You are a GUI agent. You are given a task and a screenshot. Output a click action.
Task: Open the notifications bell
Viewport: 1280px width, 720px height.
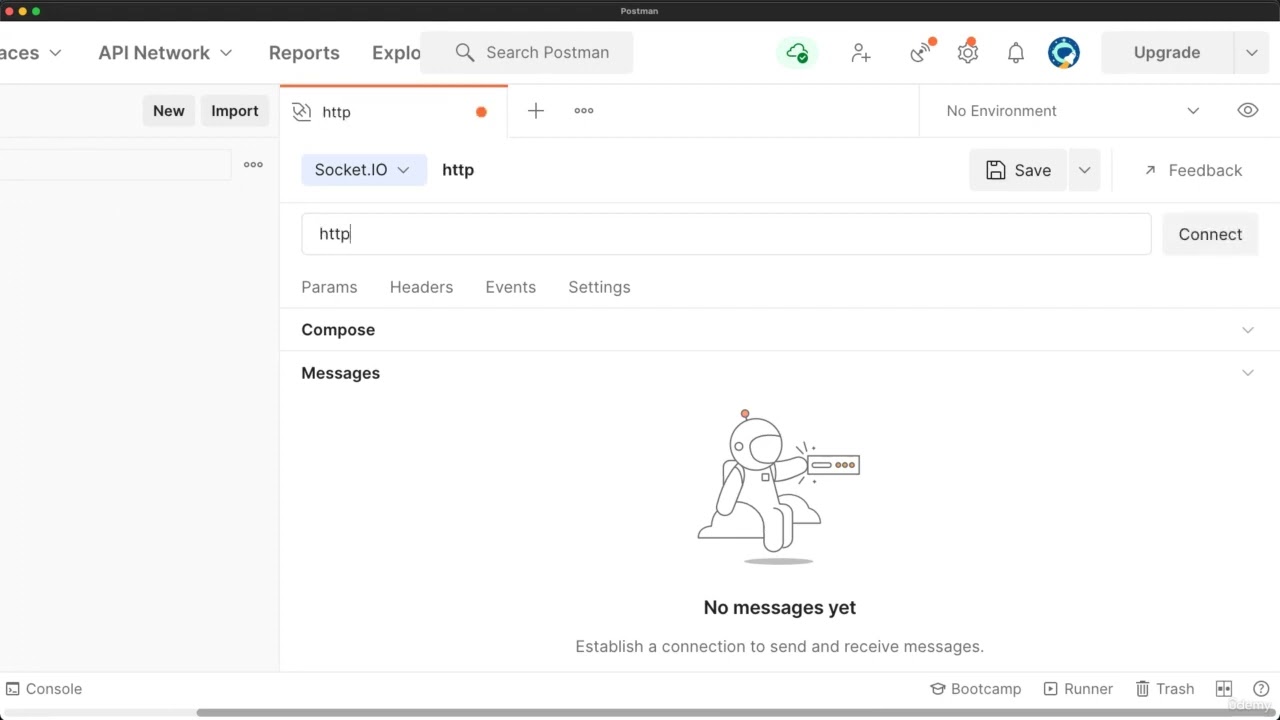pyautogui.click(x=1016, y=53)
